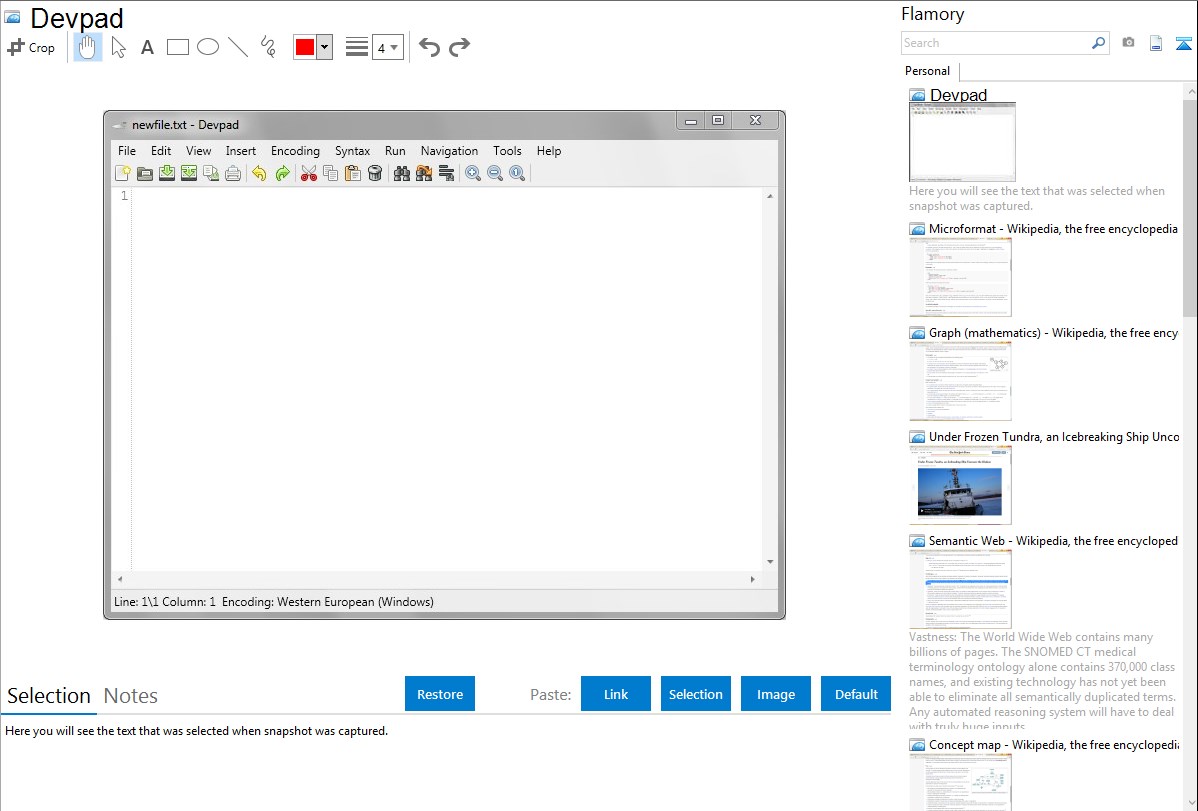Click the print icon in Devpad
Image resolution: width=1198 pixels, height=811 pixels.
[233, 174]
